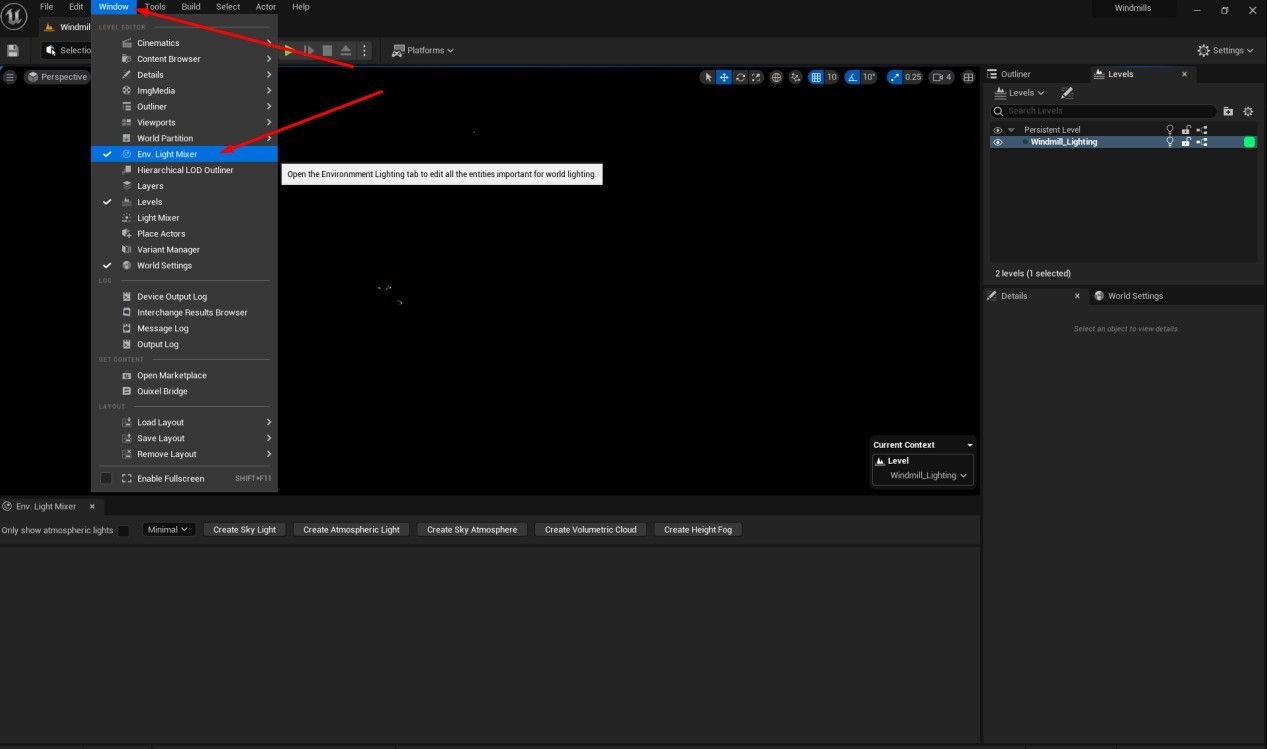Switch to the Outliner tab

coord(1015,74)
